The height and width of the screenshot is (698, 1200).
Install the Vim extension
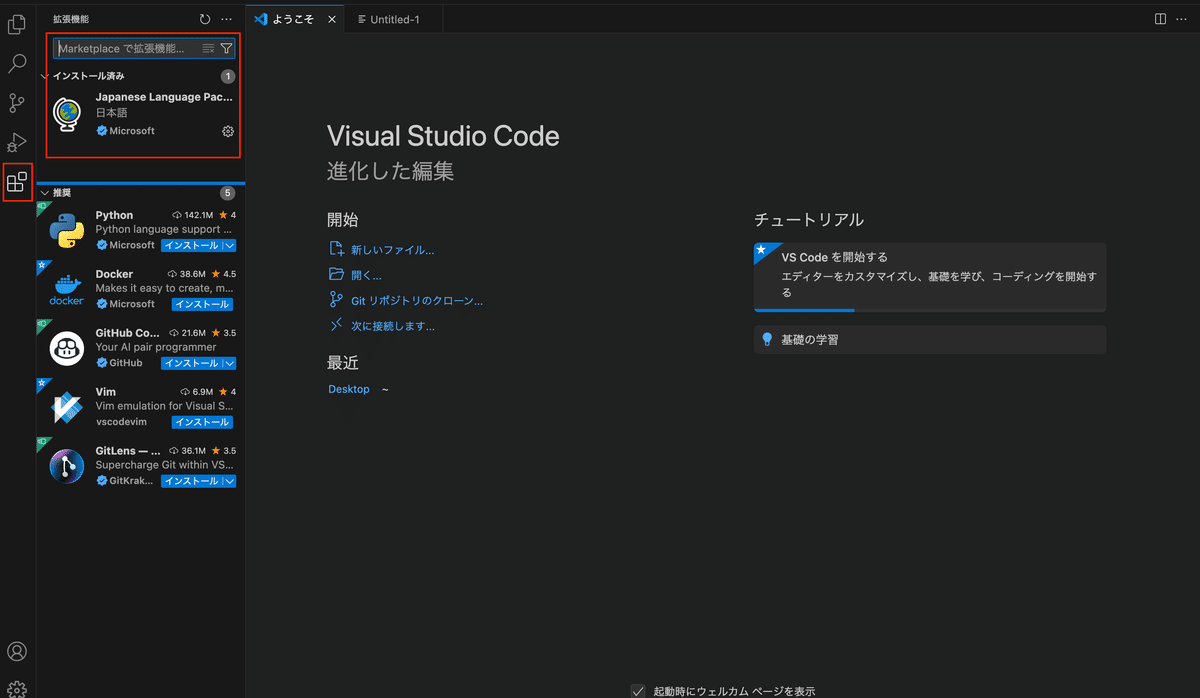pos(202,422)
